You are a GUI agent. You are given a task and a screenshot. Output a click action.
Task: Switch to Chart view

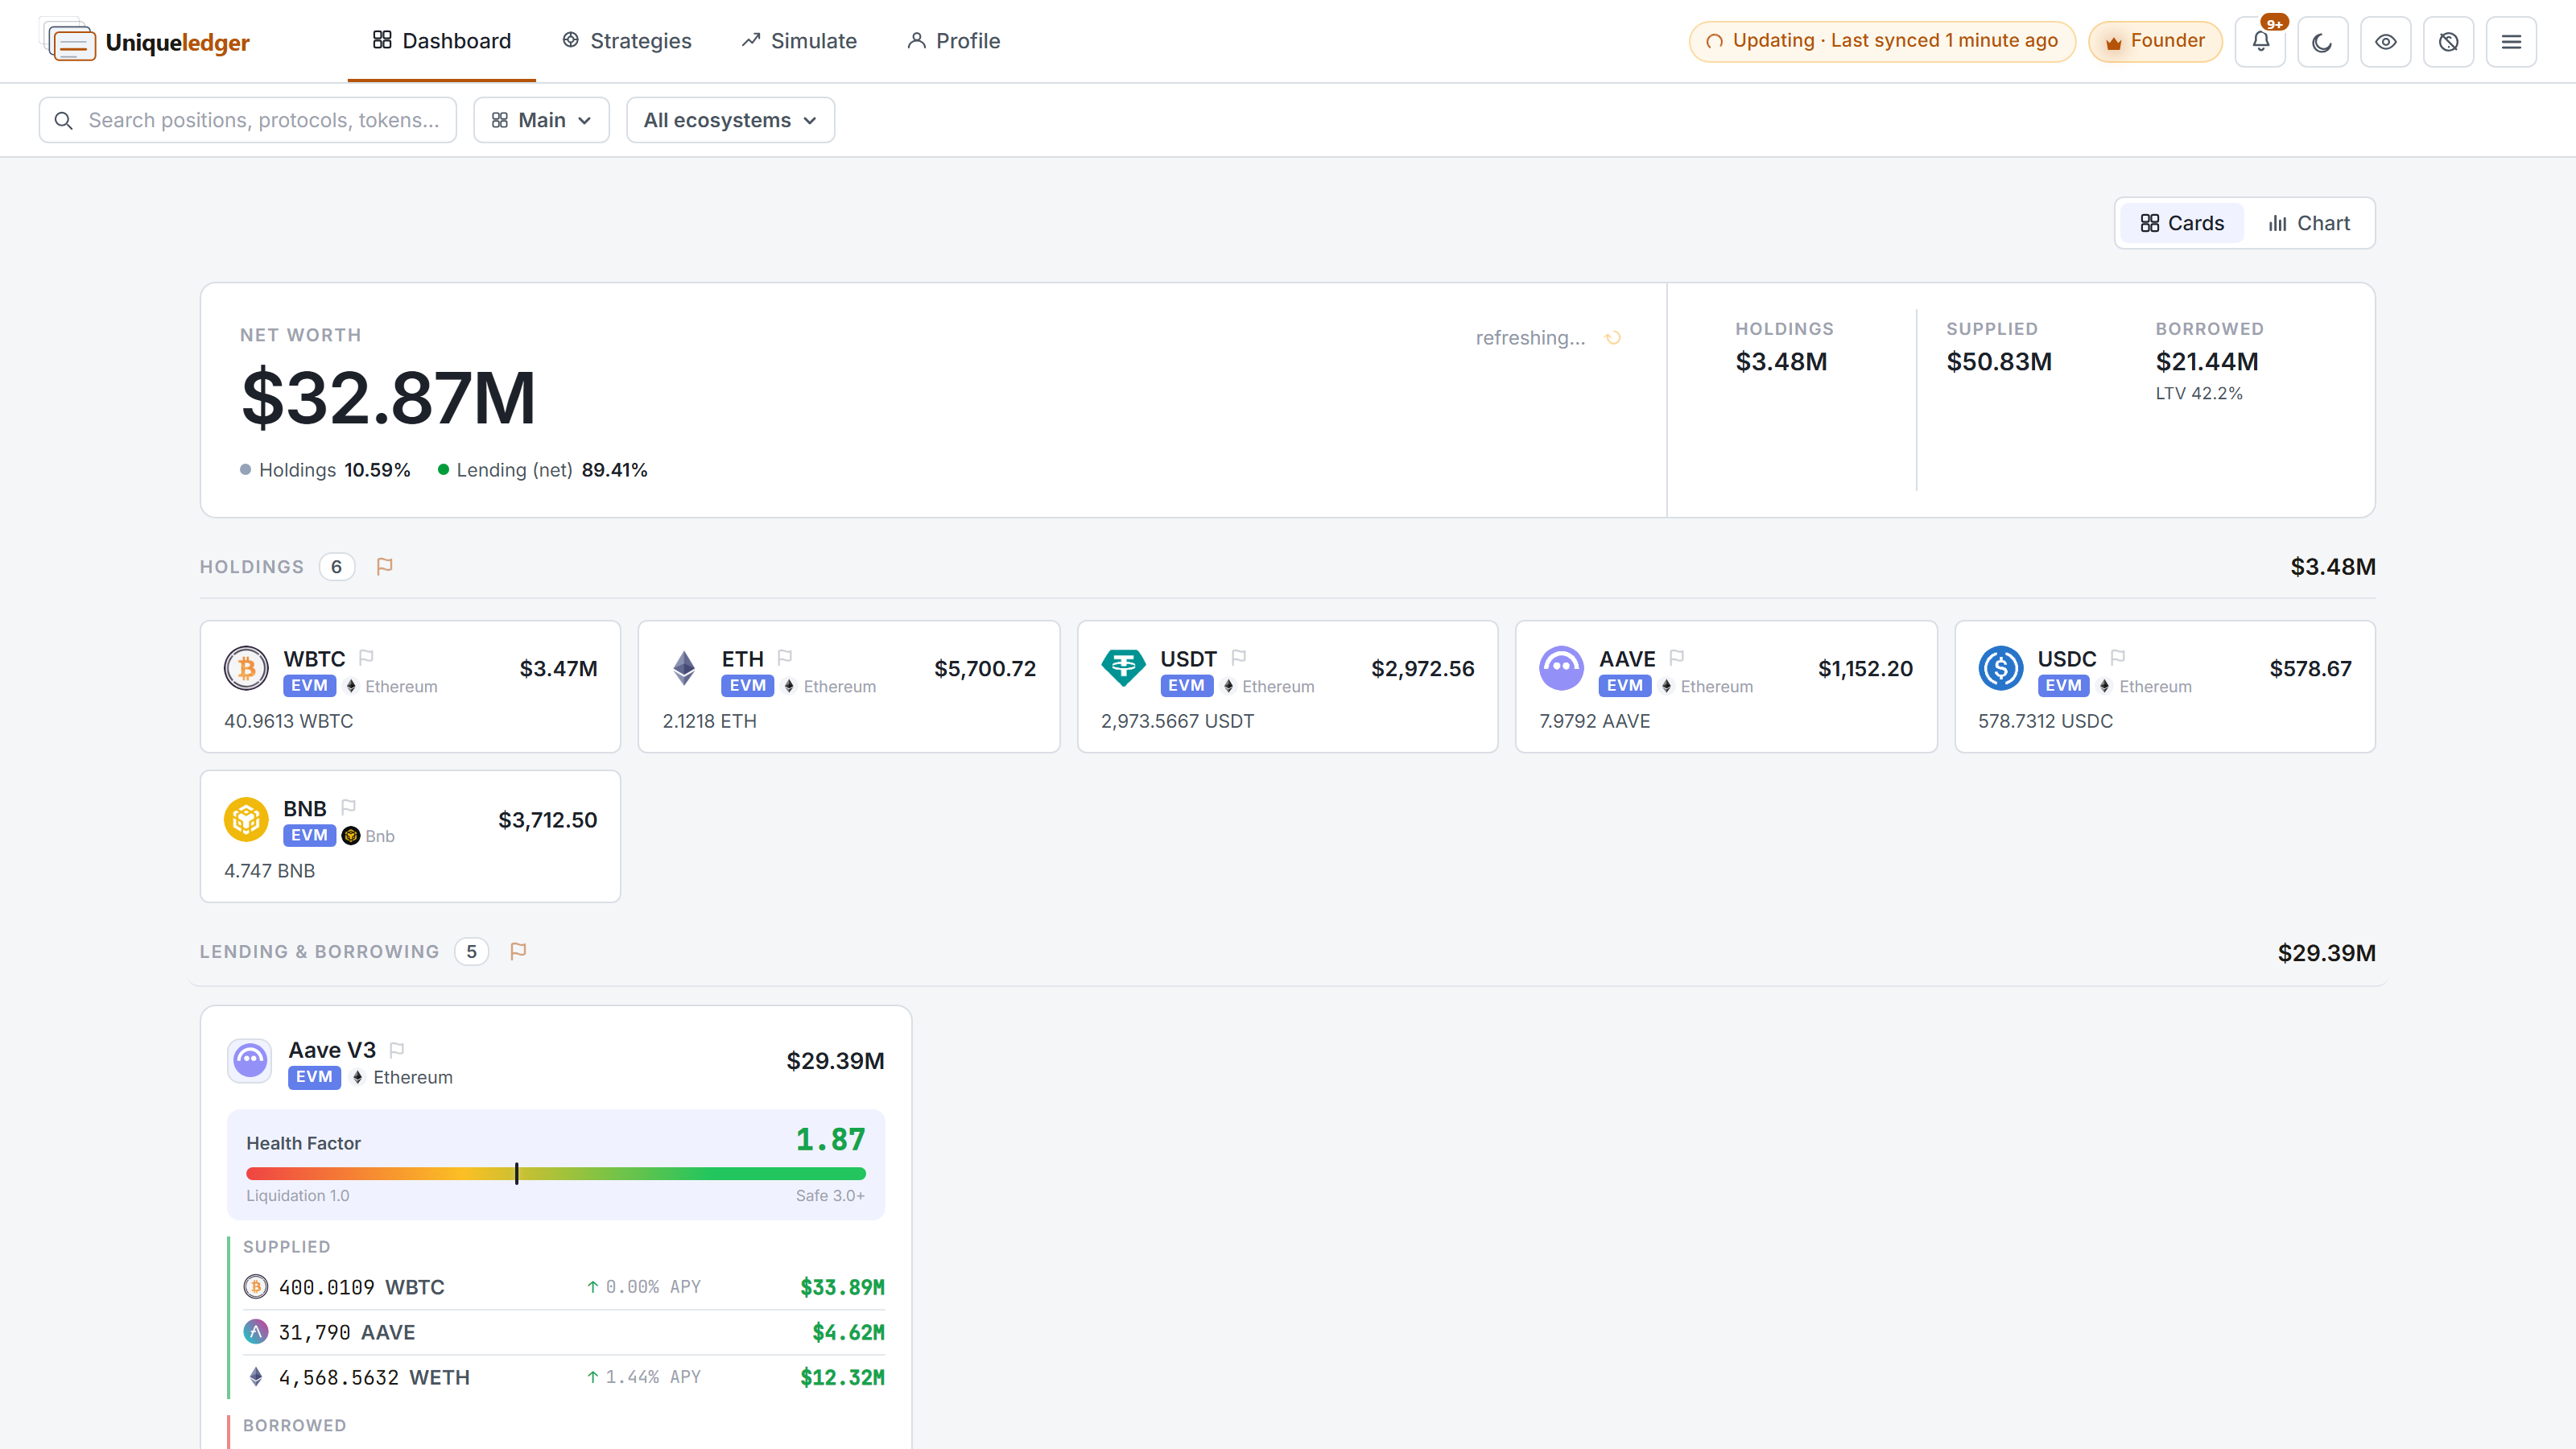2308,223
